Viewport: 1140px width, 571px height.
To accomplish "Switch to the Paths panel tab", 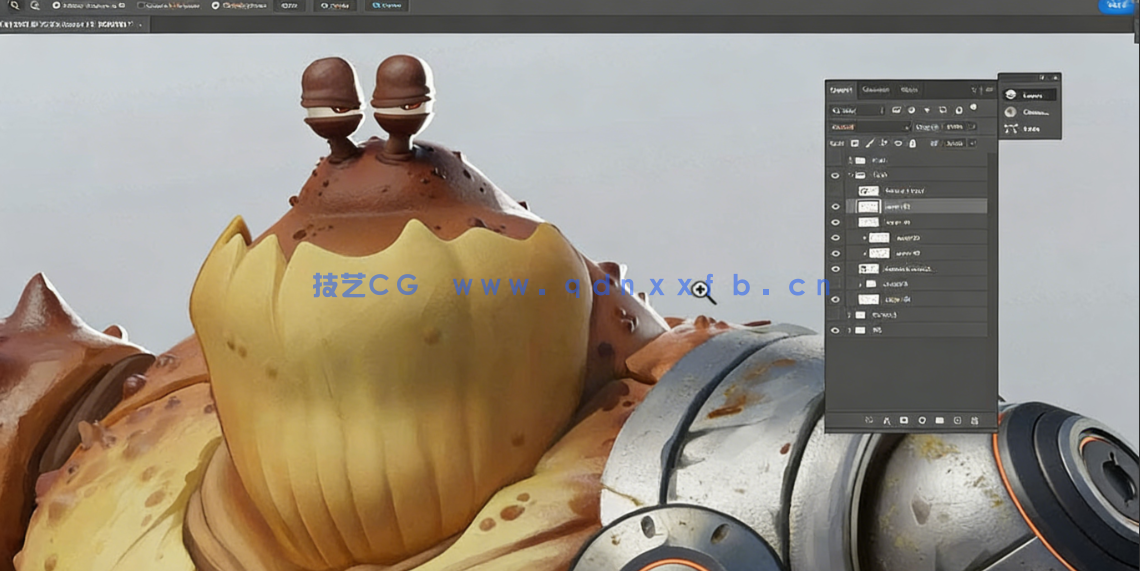I will (910, 89).
